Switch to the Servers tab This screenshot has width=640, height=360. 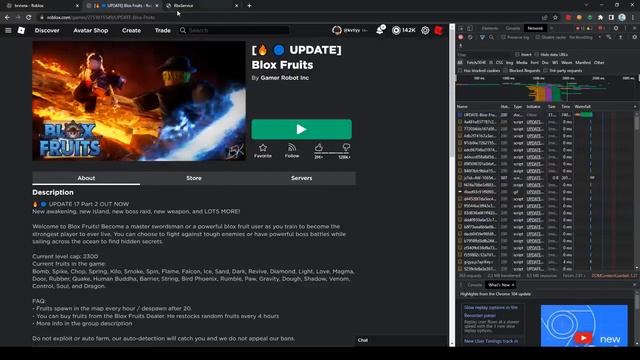click(x=302, y=178)
